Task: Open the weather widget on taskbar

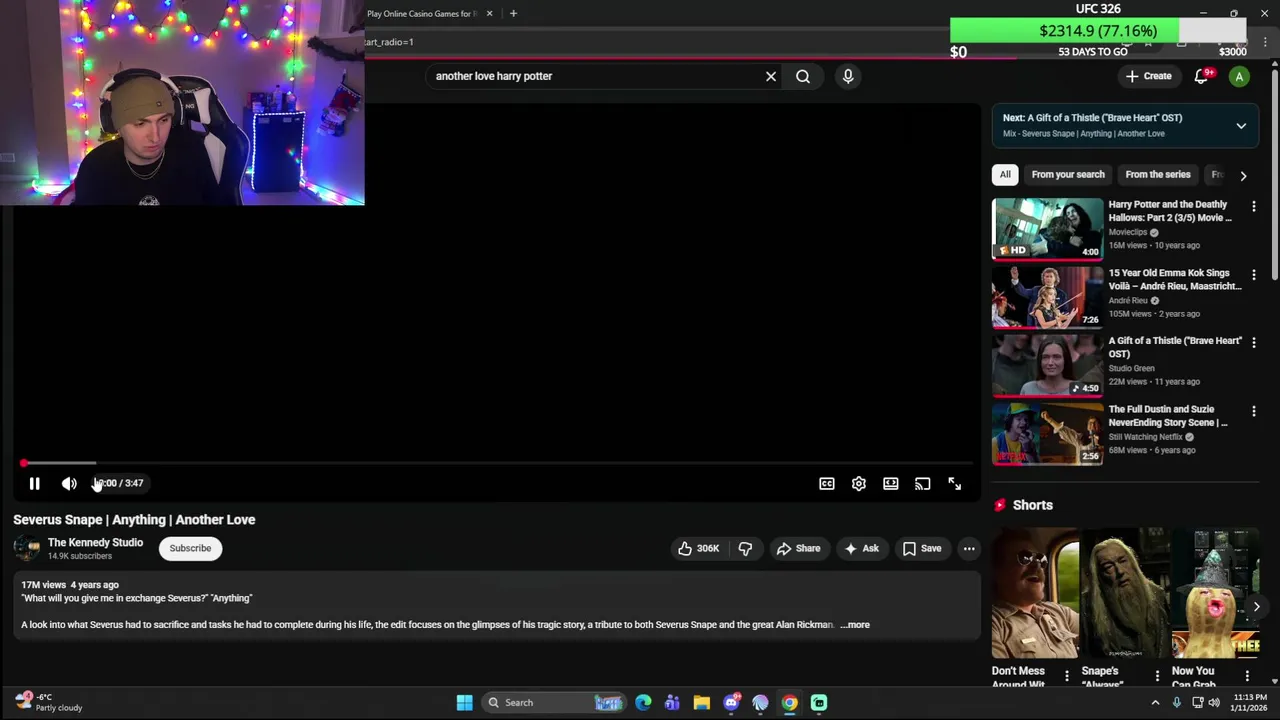Action: (47, 703)
